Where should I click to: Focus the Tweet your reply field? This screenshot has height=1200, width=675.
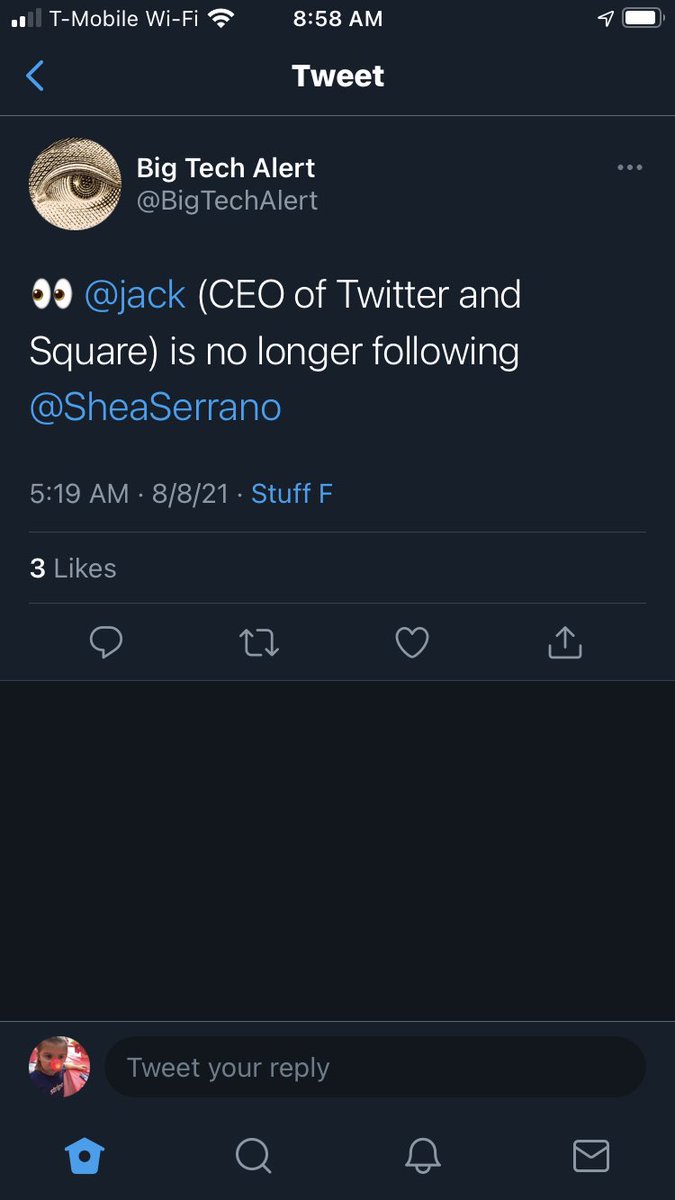pyautogui.click(x=375, y=1067)
